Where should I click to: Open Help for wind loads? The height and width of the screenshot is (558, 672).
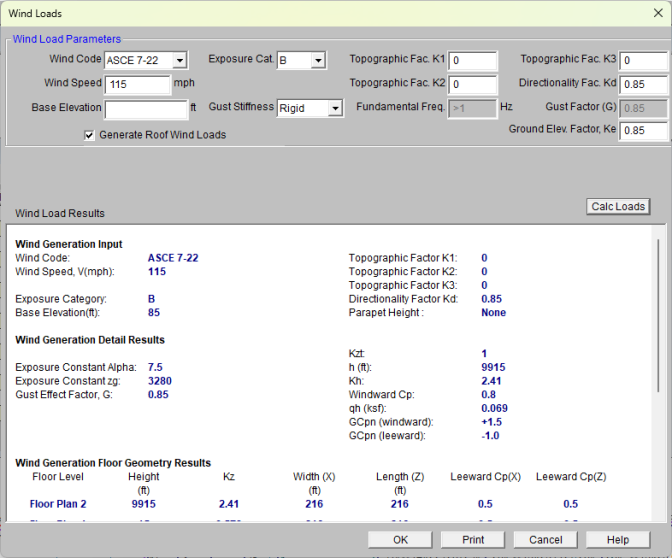click(x=618, y=540)
